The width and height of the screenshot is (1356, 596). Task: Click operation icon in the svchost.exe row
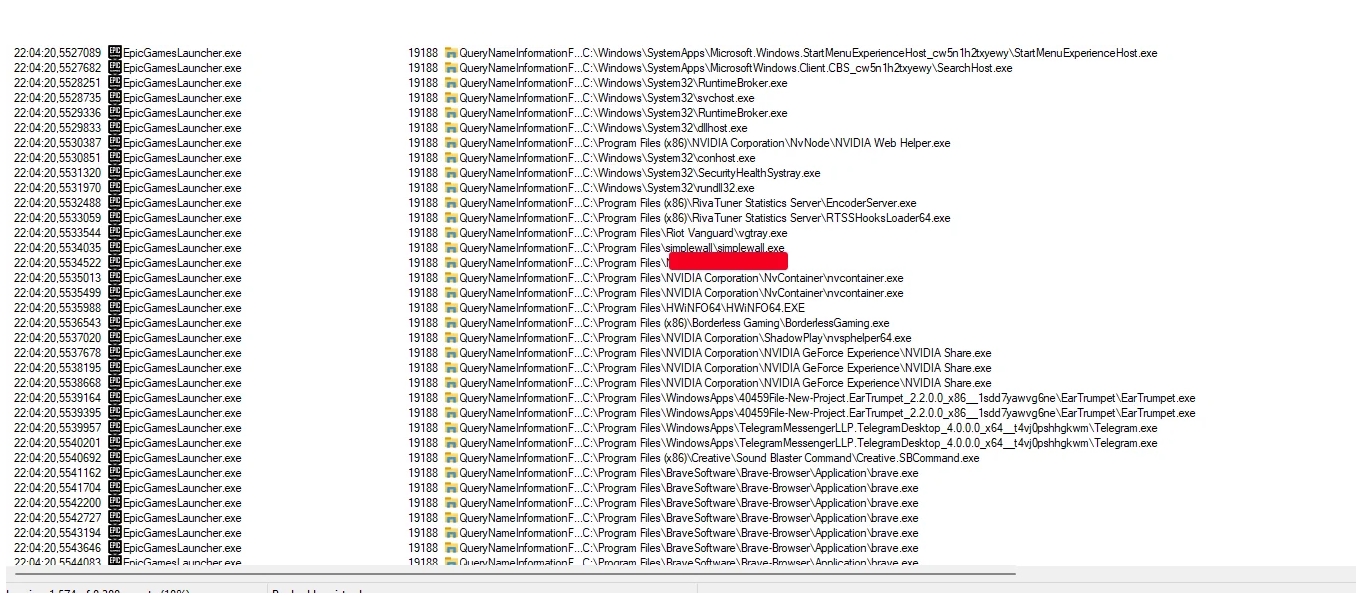point(450,98)
